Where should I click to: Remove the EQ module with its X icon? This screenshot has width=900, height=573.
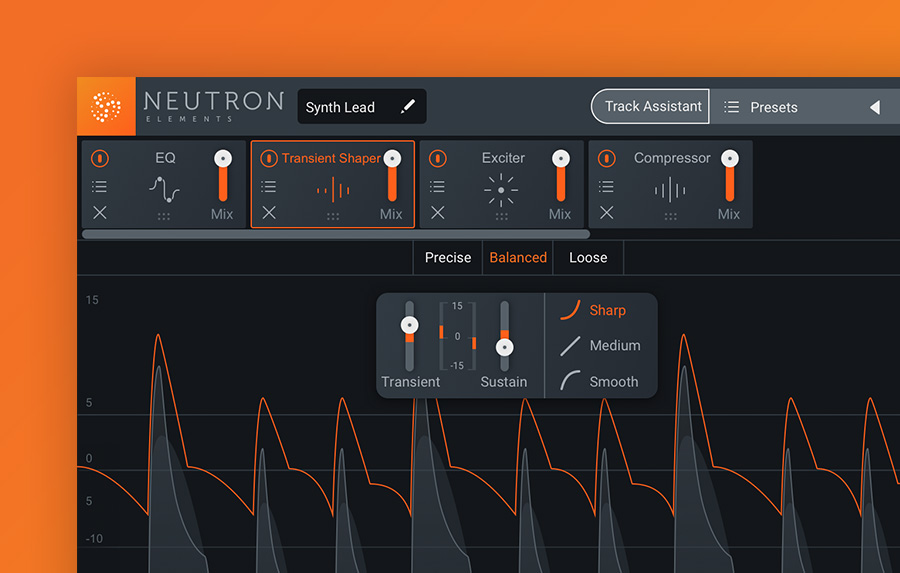pyautogui.click(x=100, y=212)
